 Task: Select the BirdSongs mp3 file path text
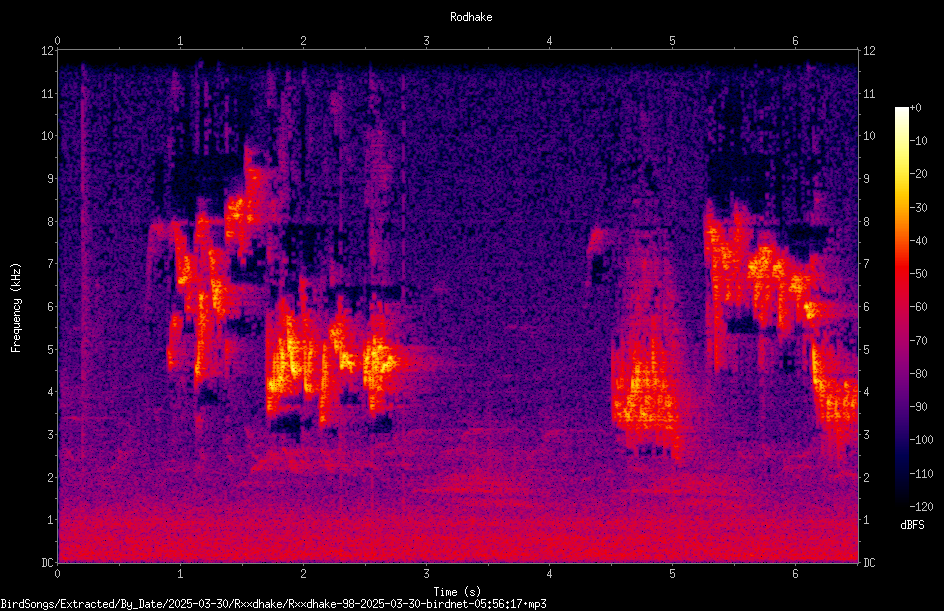(273, 604)
